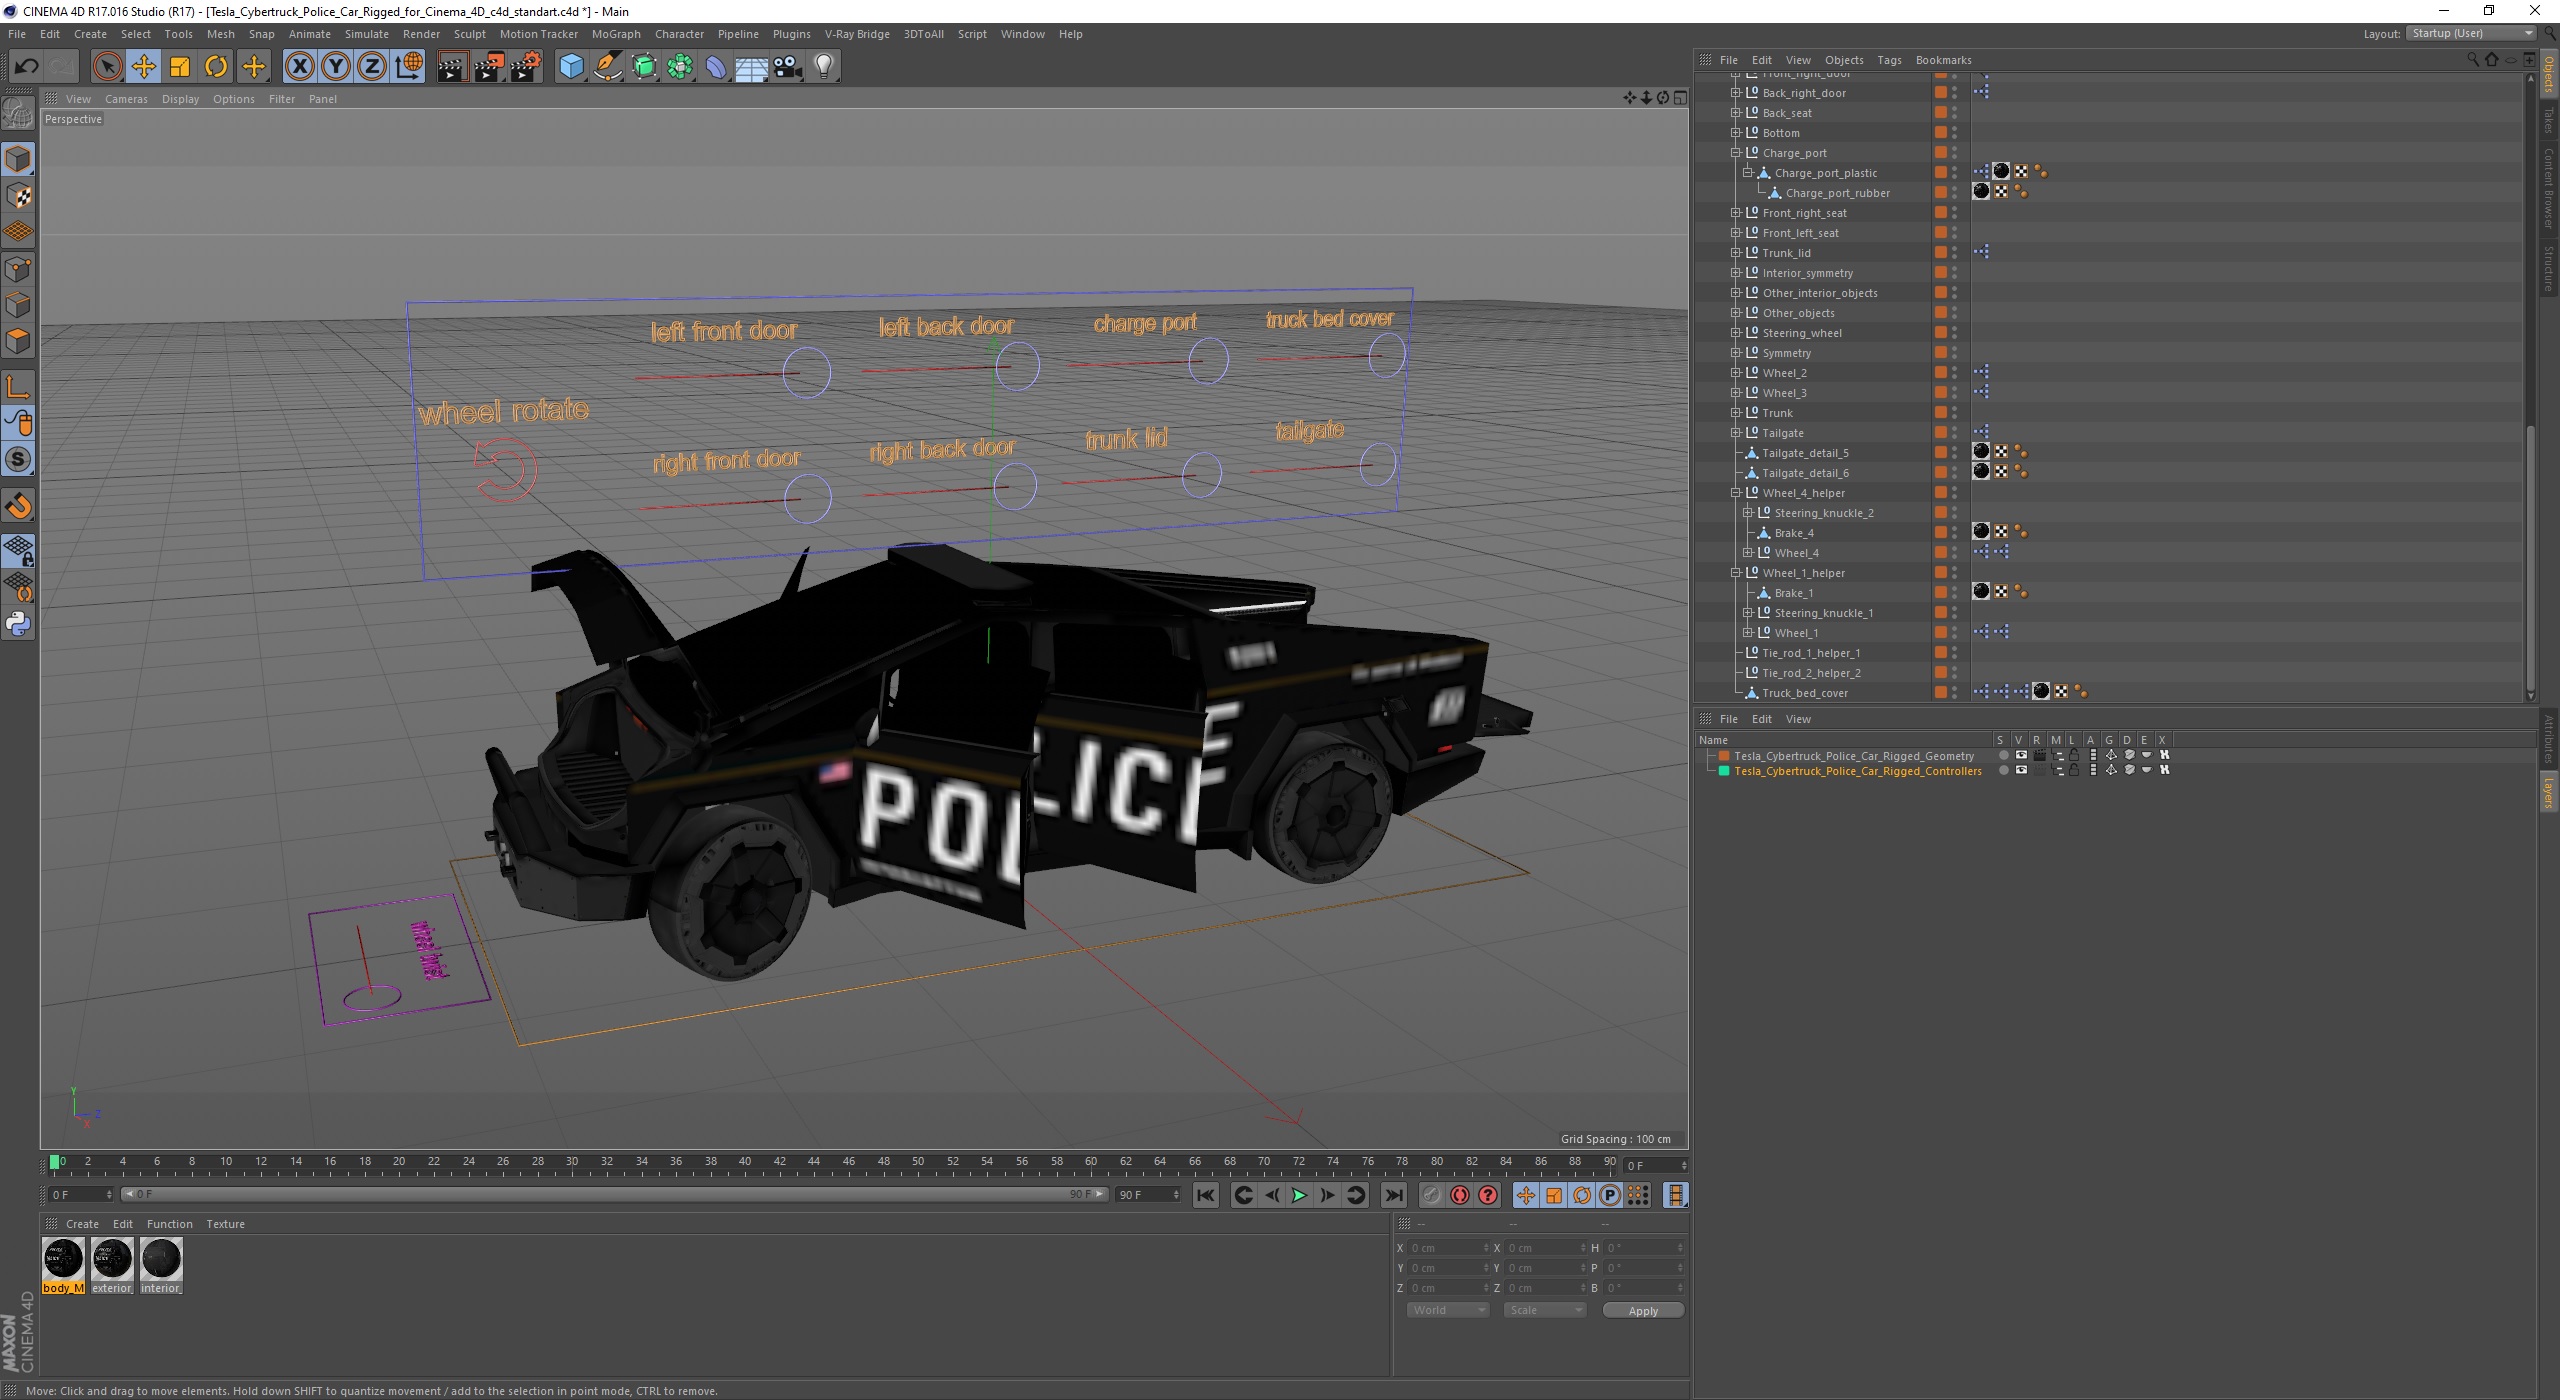Viewport: 2560px width, 1400px height.
Task: Toggle Position keyframe recording button
Action: [1525, 1195]
